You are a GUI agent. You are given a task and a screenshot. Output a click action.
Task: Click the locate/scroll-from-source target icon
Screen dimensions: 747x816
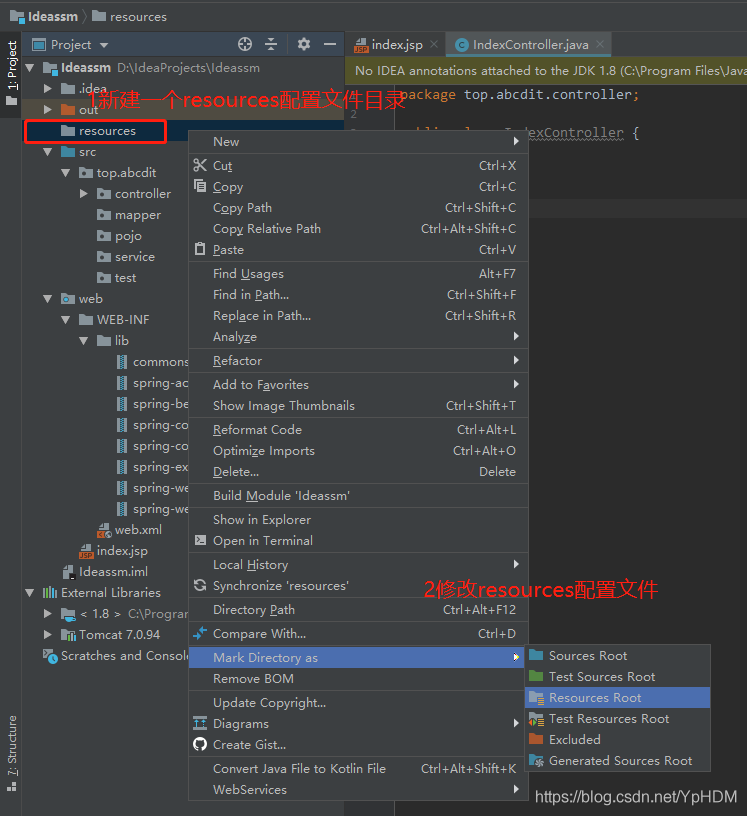(245, 44)
